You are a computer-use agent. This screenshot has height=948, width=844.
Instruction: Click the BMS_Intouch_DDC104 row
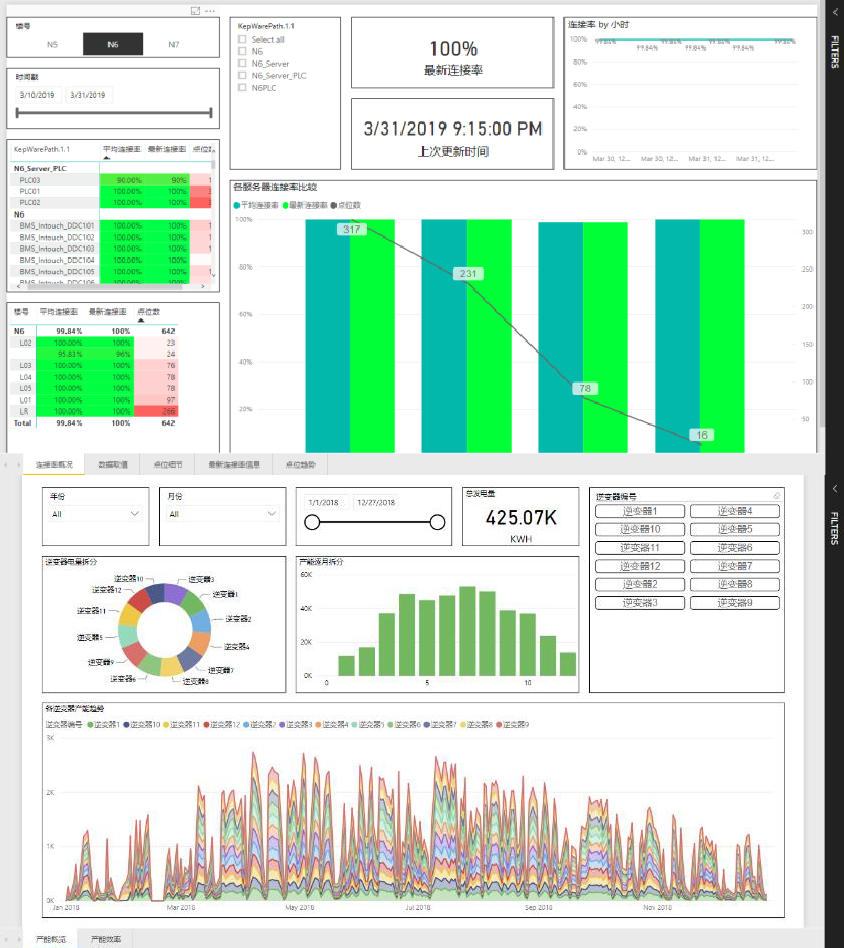(x=112, y=261)
